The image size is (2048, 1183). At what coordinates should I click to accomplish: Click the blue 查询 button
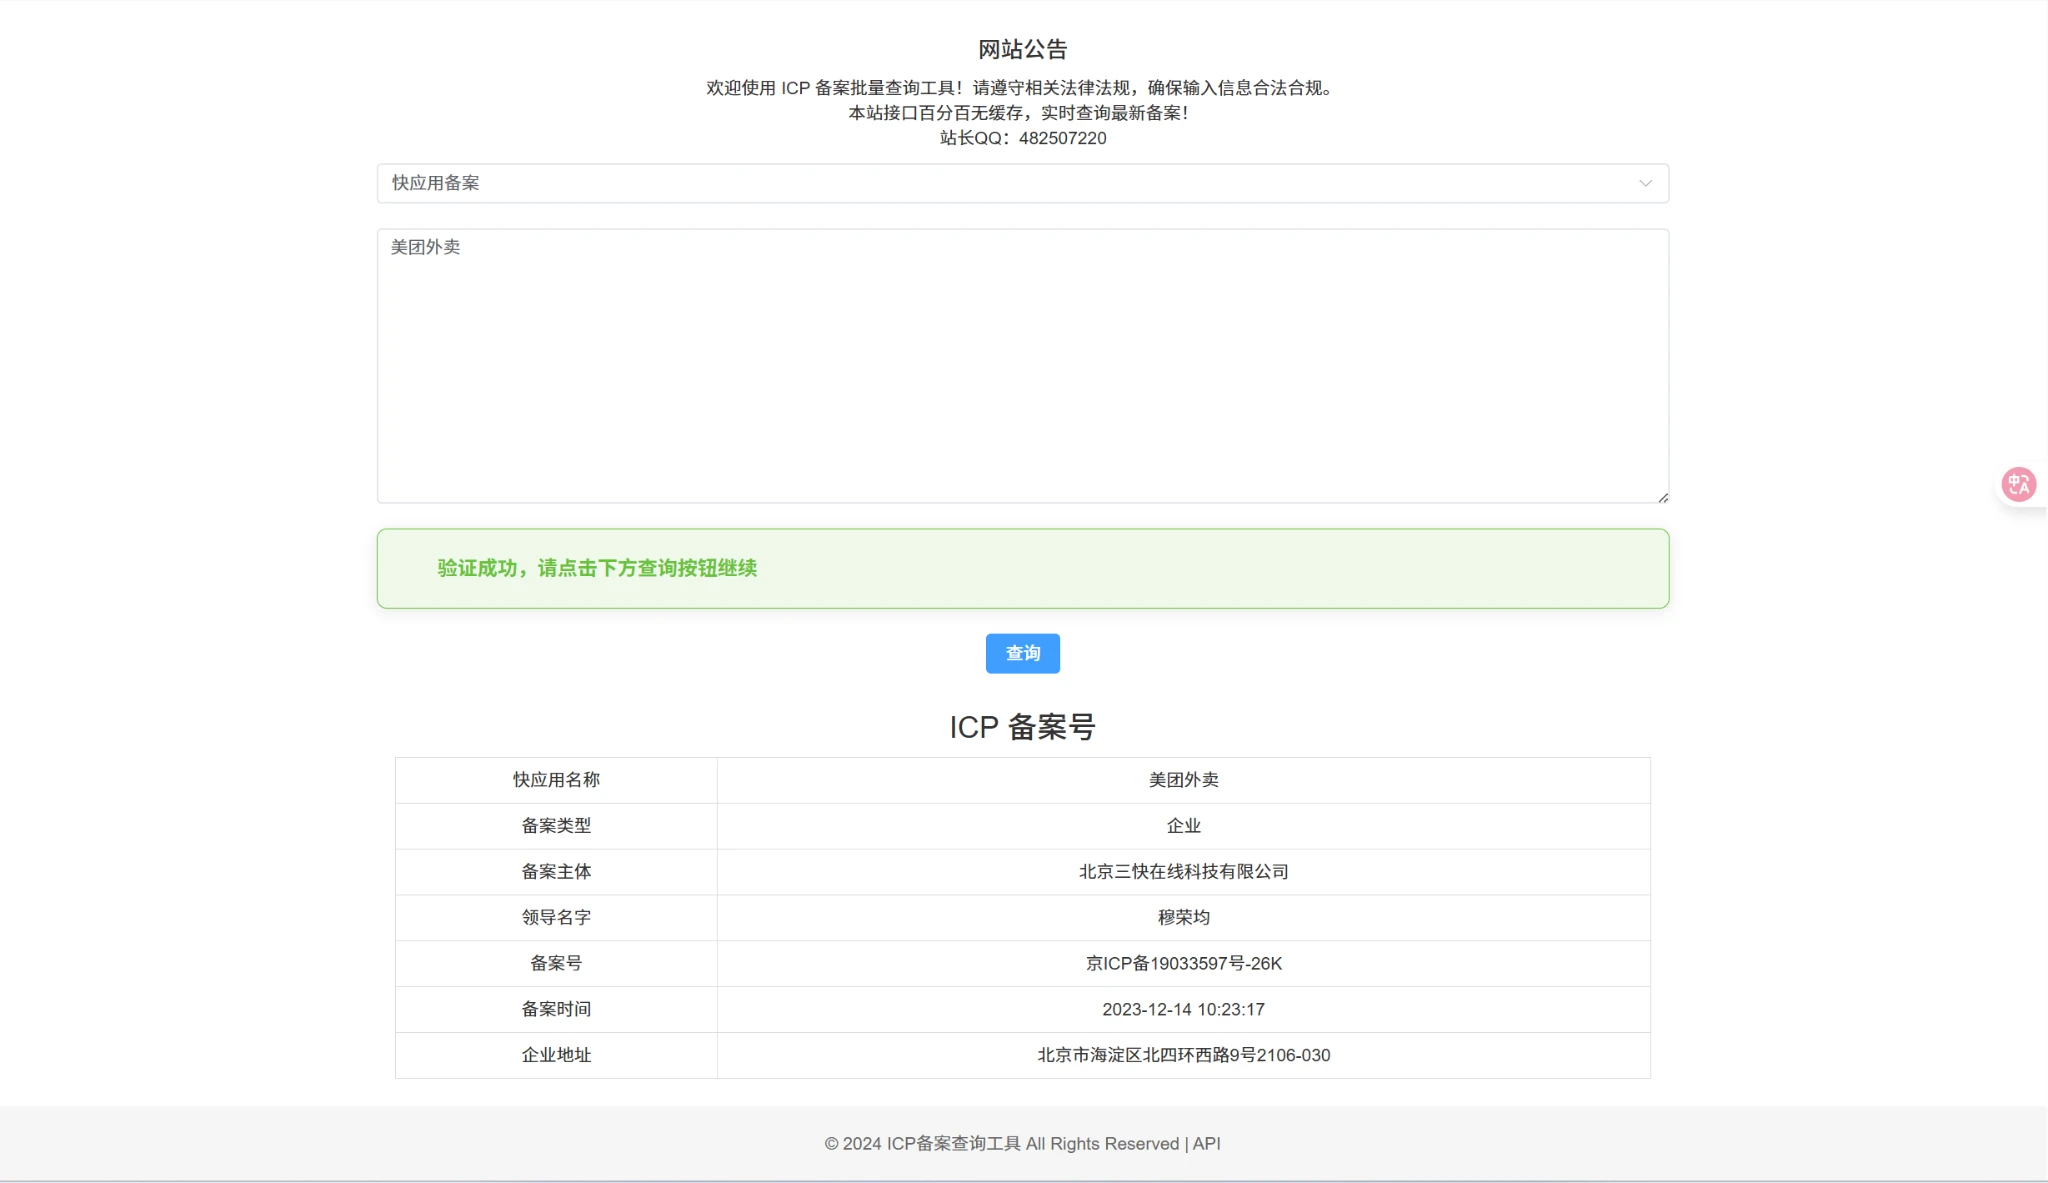coord(1022,653)
